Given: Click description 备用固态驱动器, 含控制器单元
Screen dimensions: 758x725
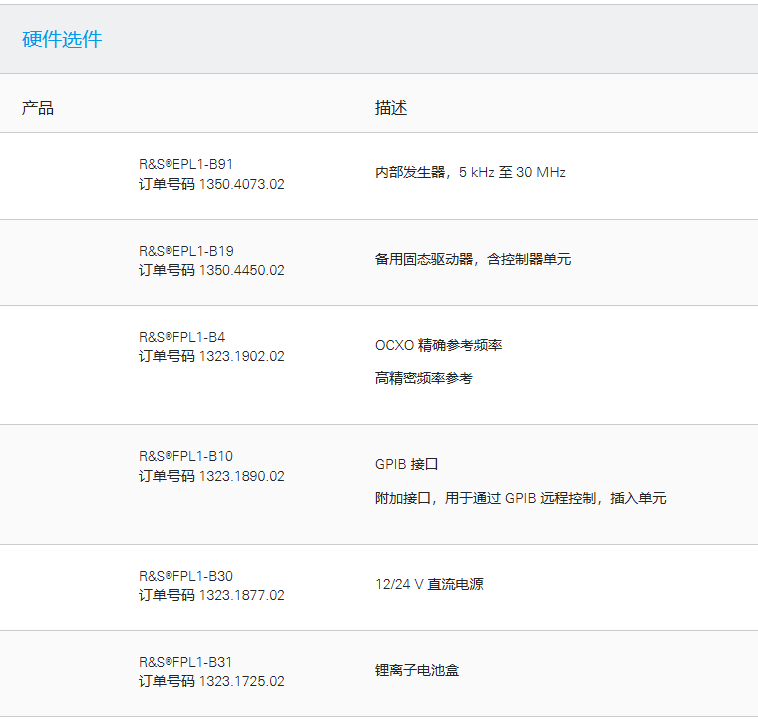Looking at the screenshot, I should [473, 259].
